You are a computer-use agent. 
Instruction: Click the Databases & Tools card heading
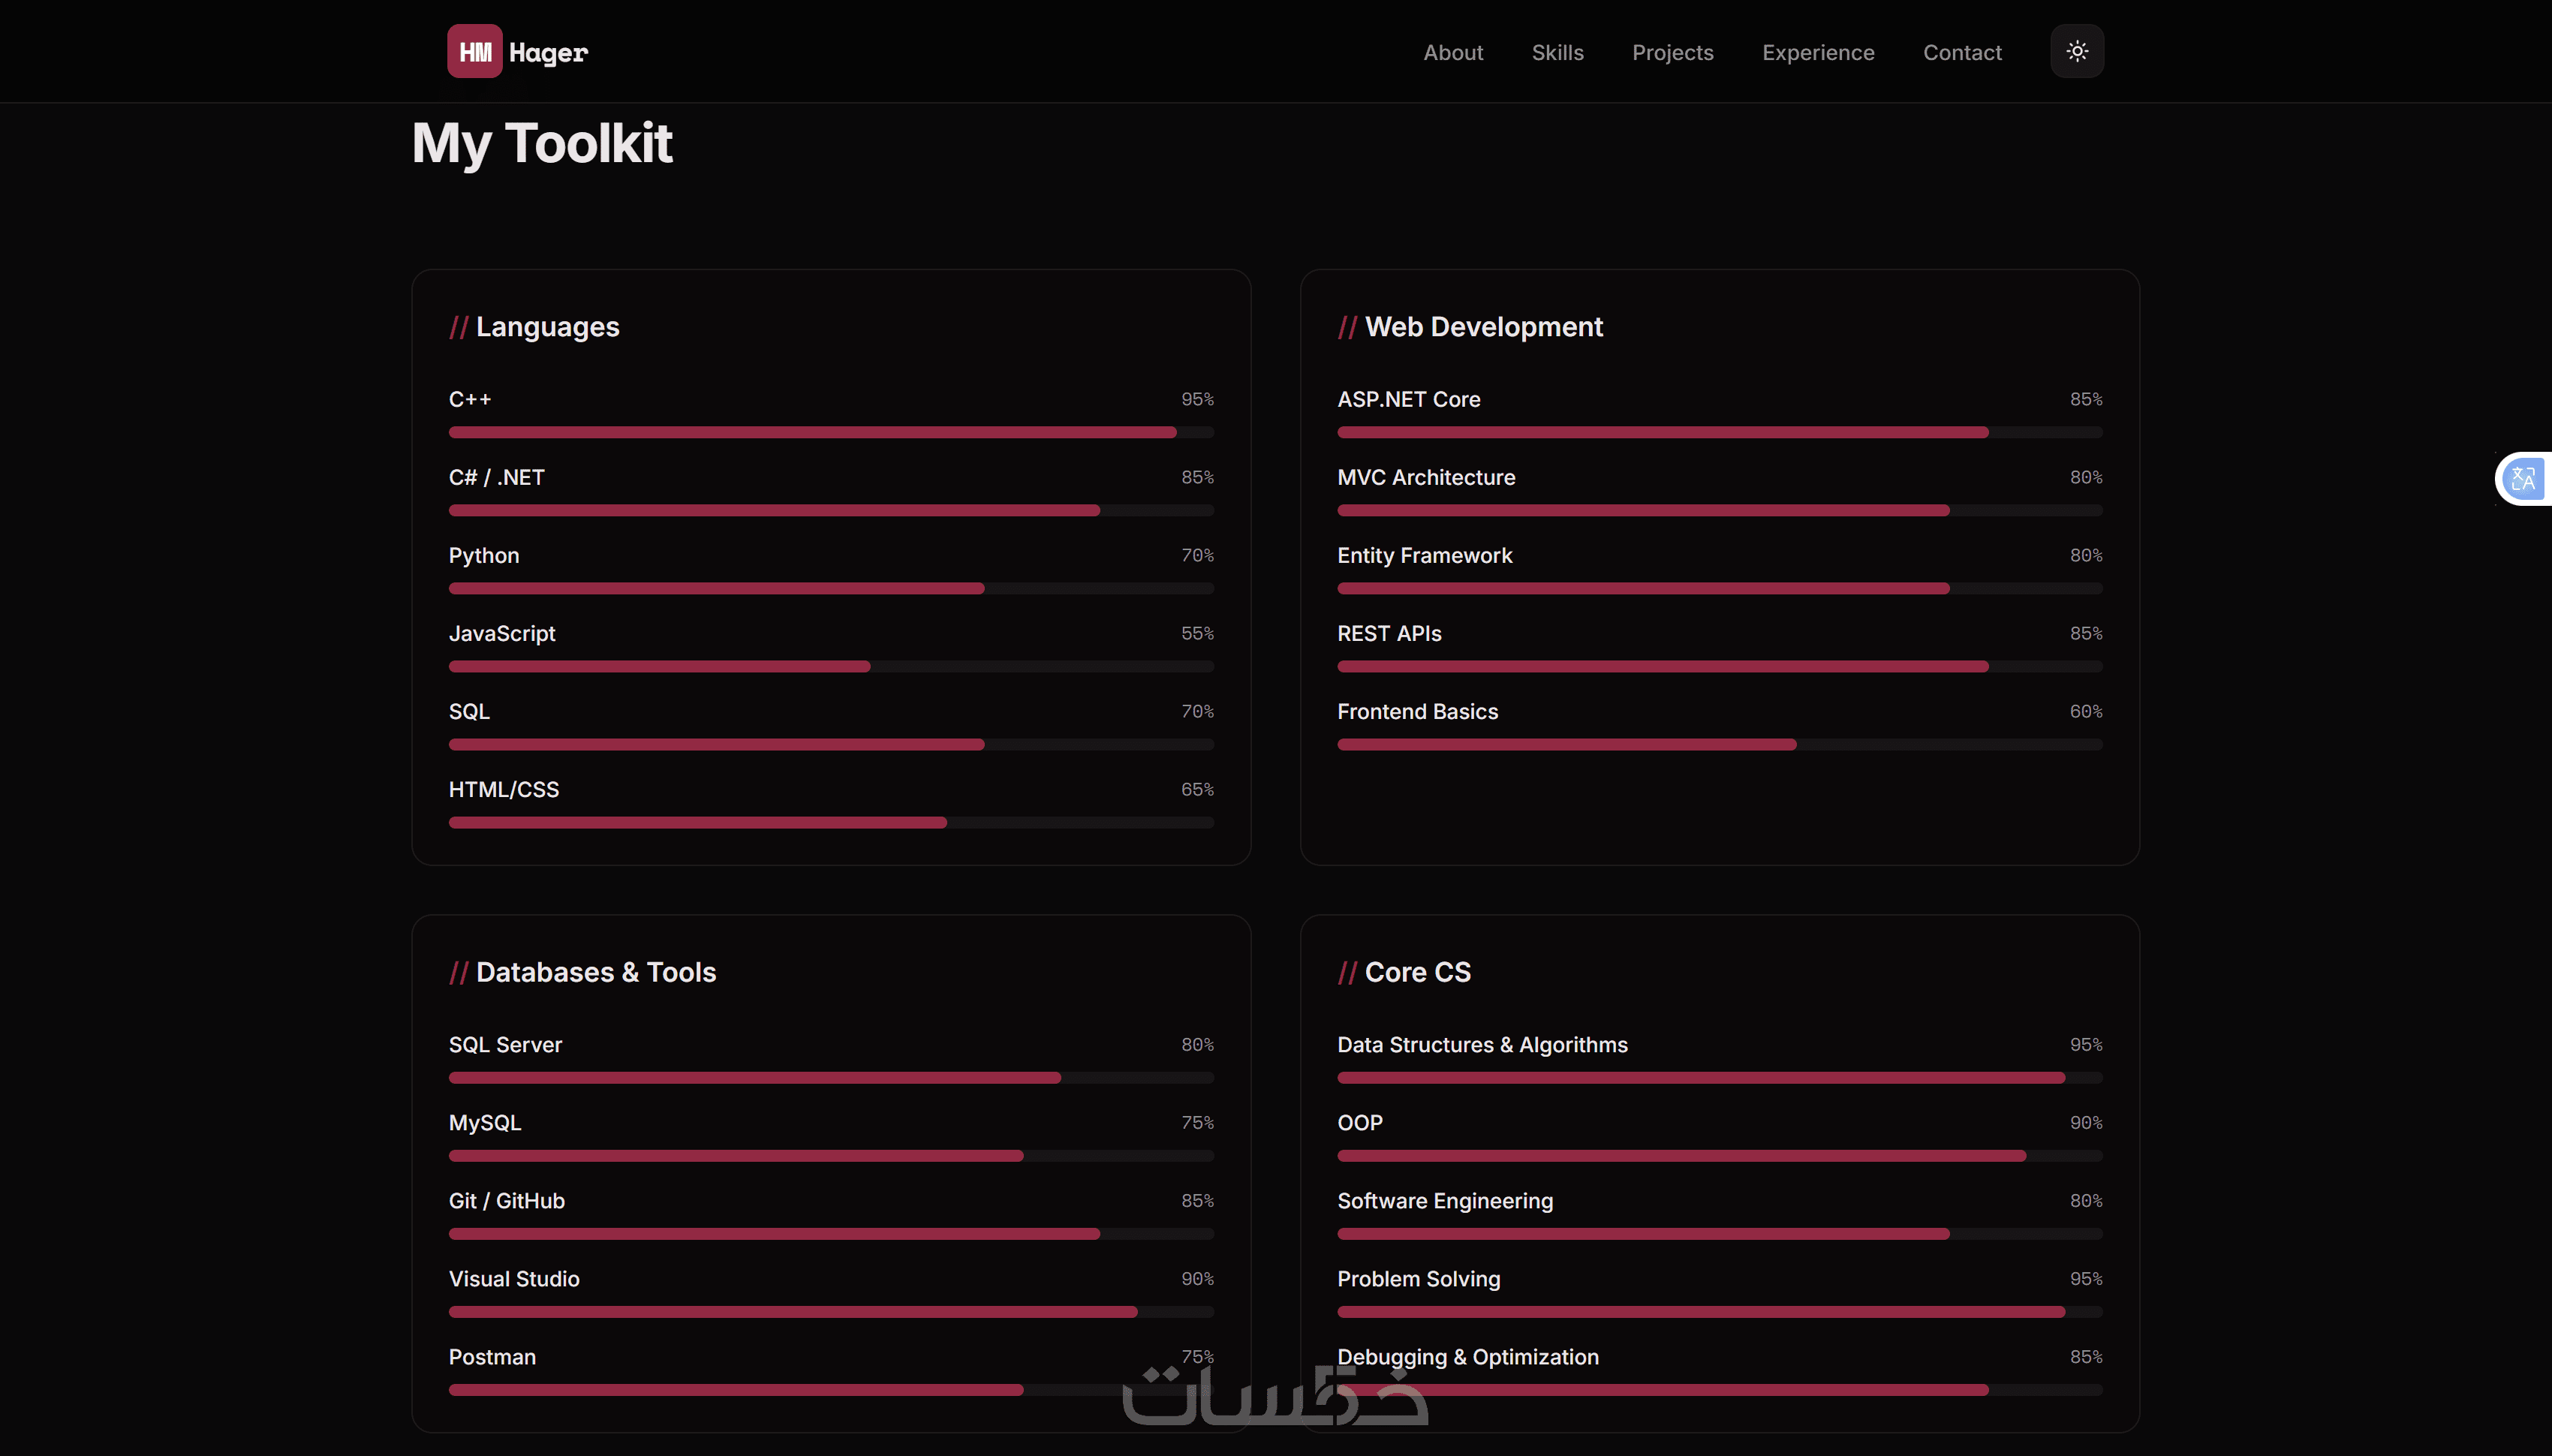[x=595, y=972]
